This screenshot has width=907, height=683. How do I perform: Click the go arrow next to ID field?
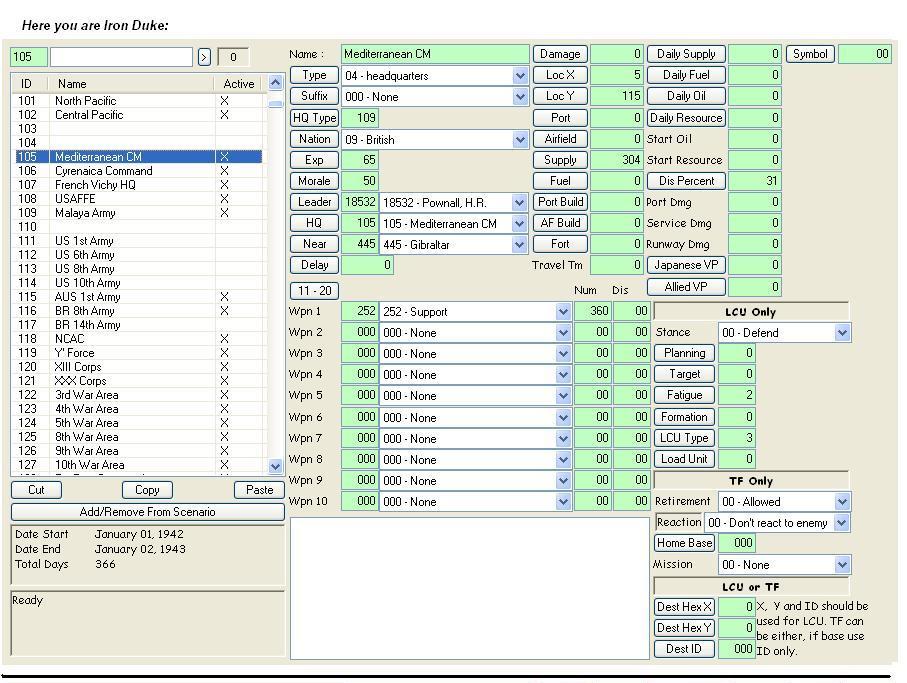tap(204, 57)
